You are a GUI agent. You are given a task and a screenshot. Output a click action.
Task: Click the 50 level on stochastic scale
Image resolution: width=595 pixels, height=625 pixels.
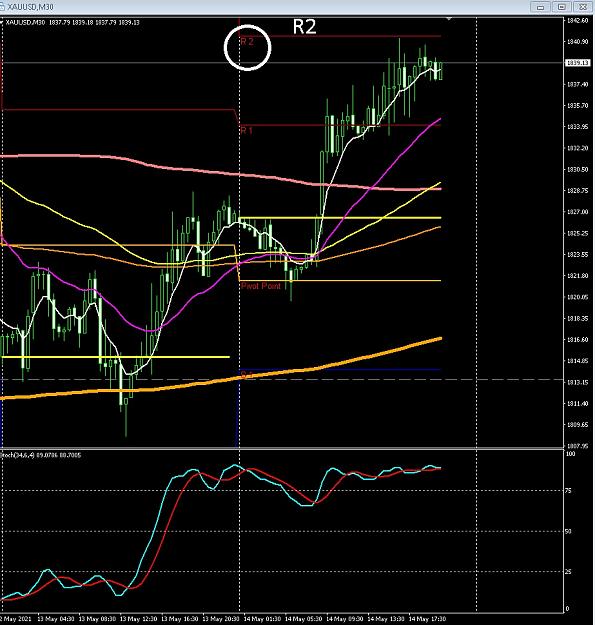568,531
